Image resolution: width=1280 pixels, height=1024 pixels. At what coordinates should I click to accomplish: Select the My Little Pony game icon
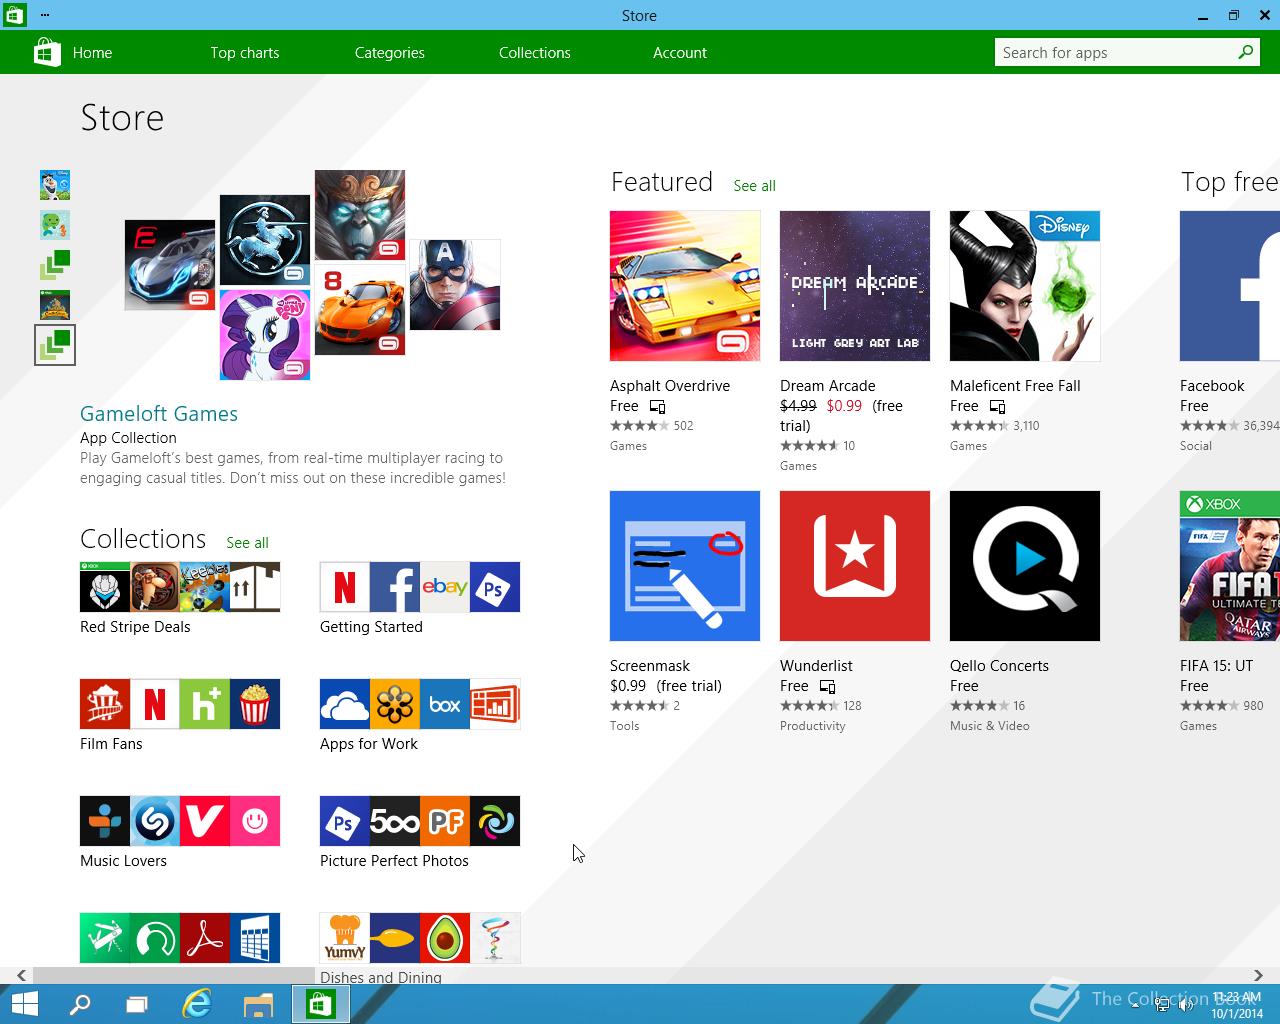(265, 335)
